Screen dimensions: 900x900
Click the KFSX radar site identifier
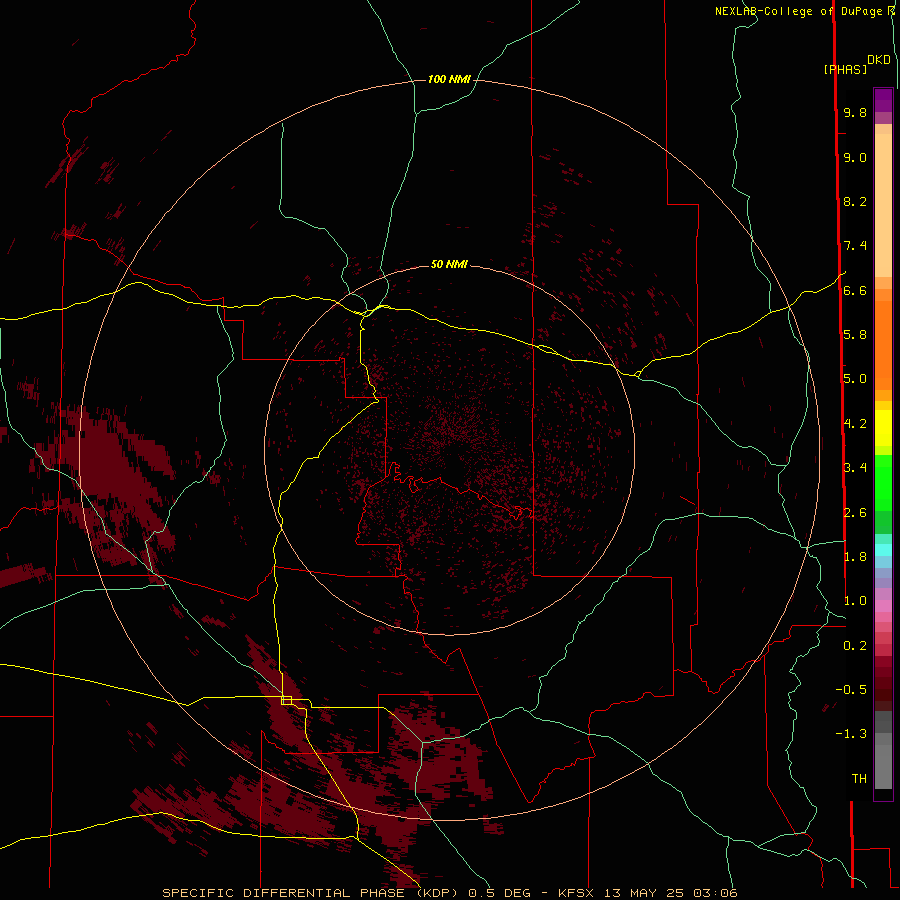tap(577, 893)
